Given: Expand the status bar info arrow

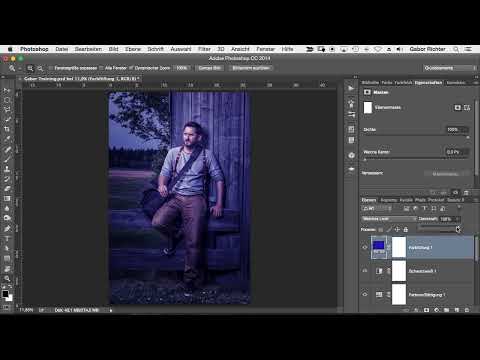Looking at the screenshot, I should click(111, 310).
